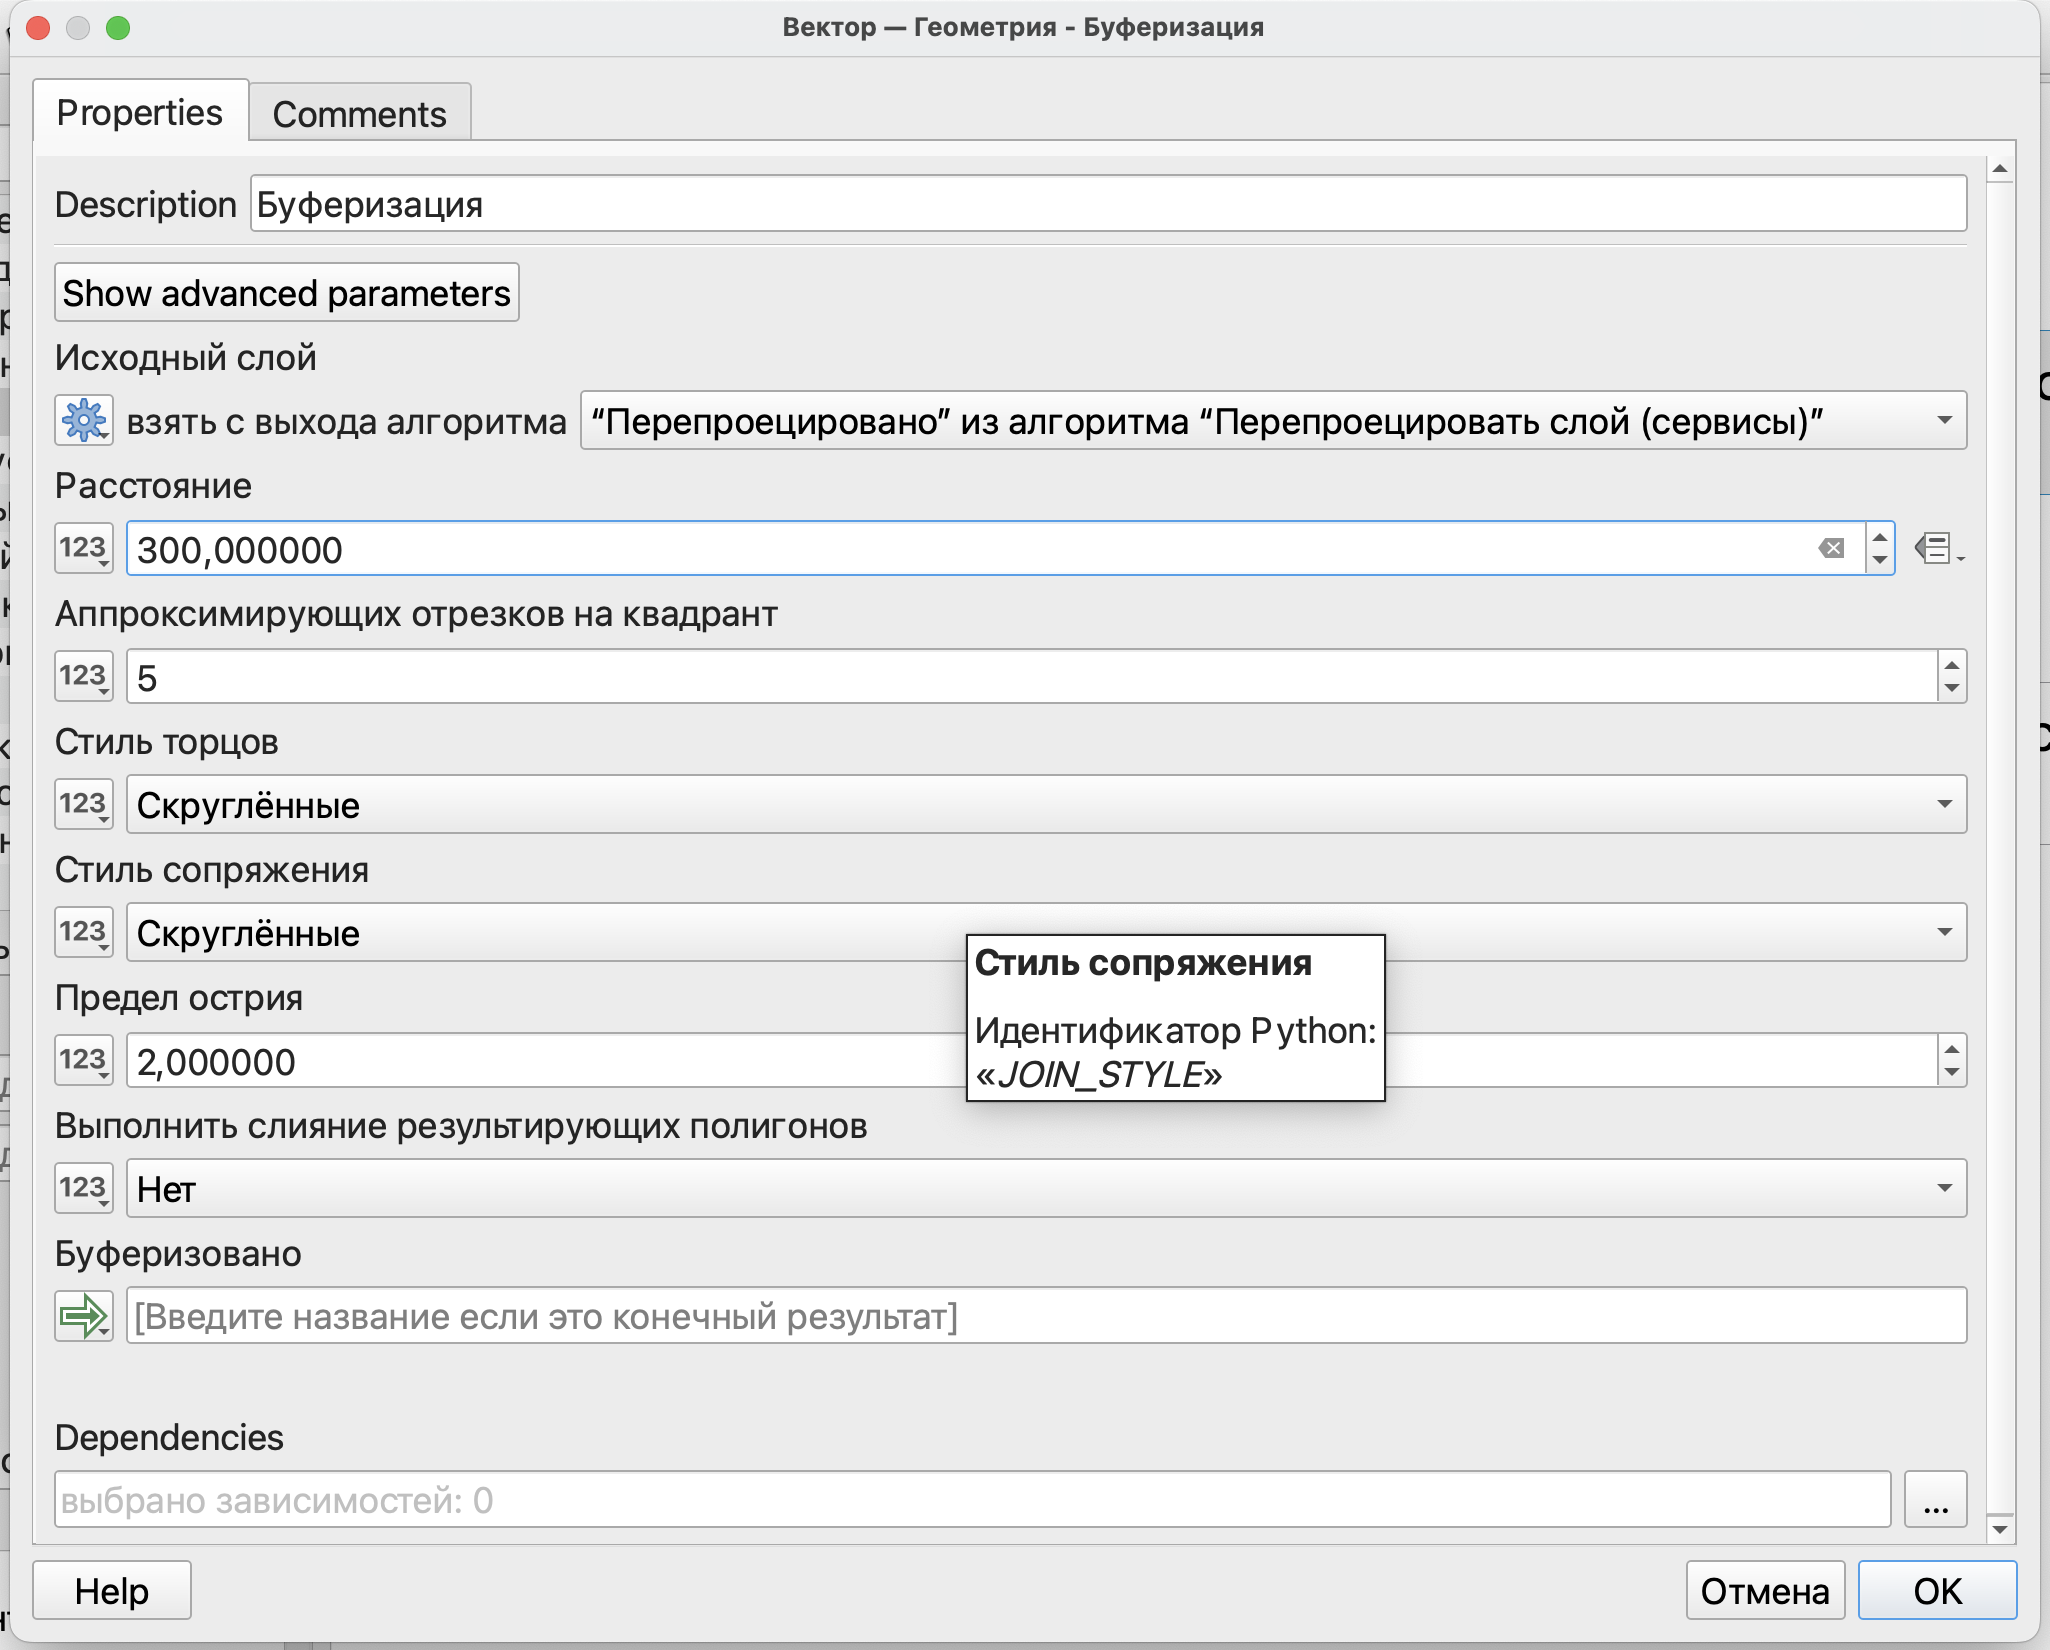Open the Стиль торцов dropdown
The image size is (2050, 1650).
click(1943, 804)
